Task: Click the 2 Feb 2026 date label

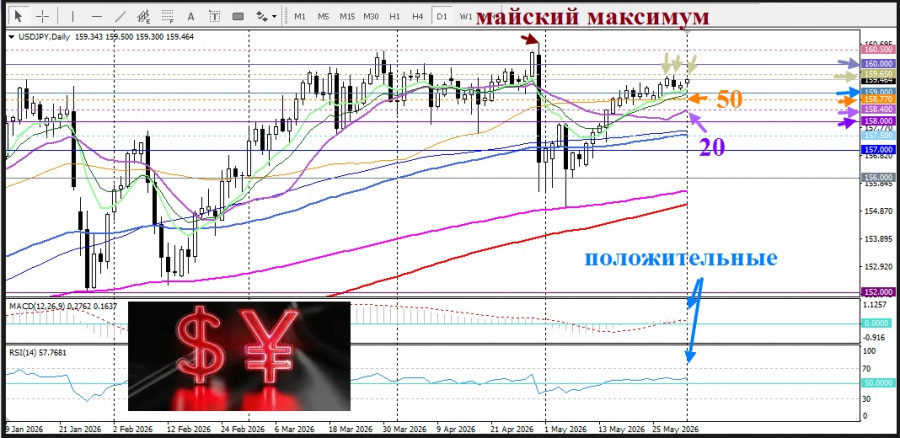Action: tap(133, 429)
